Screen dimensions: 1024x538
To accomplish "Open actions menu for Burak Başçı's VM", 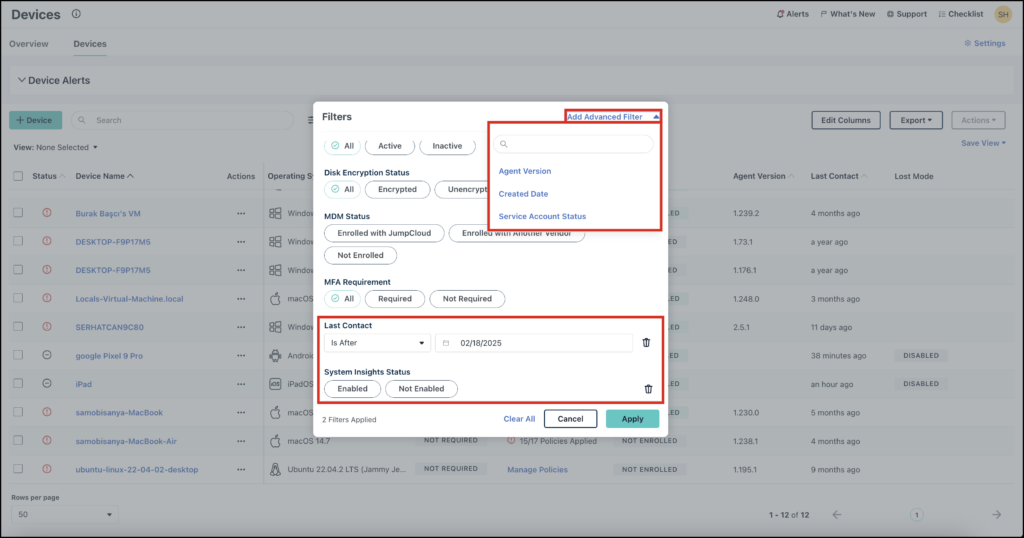I will coord(240,213).
